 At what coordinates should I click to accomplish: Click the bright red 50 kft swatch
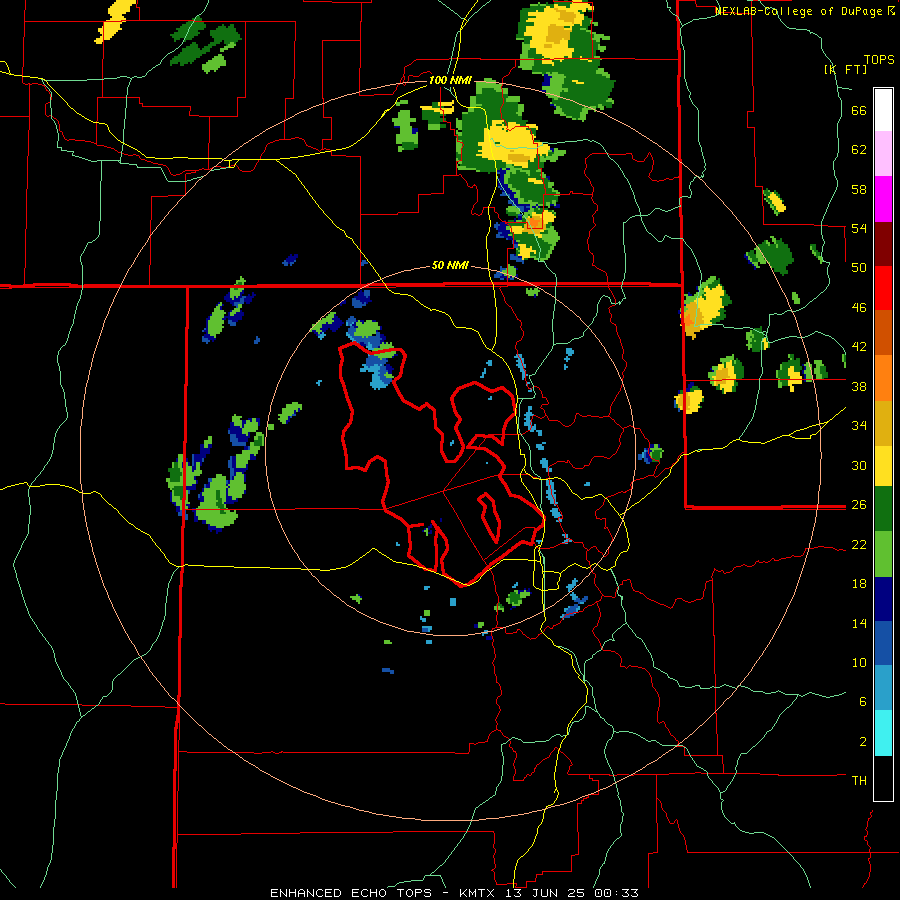[x=883, y=288]
